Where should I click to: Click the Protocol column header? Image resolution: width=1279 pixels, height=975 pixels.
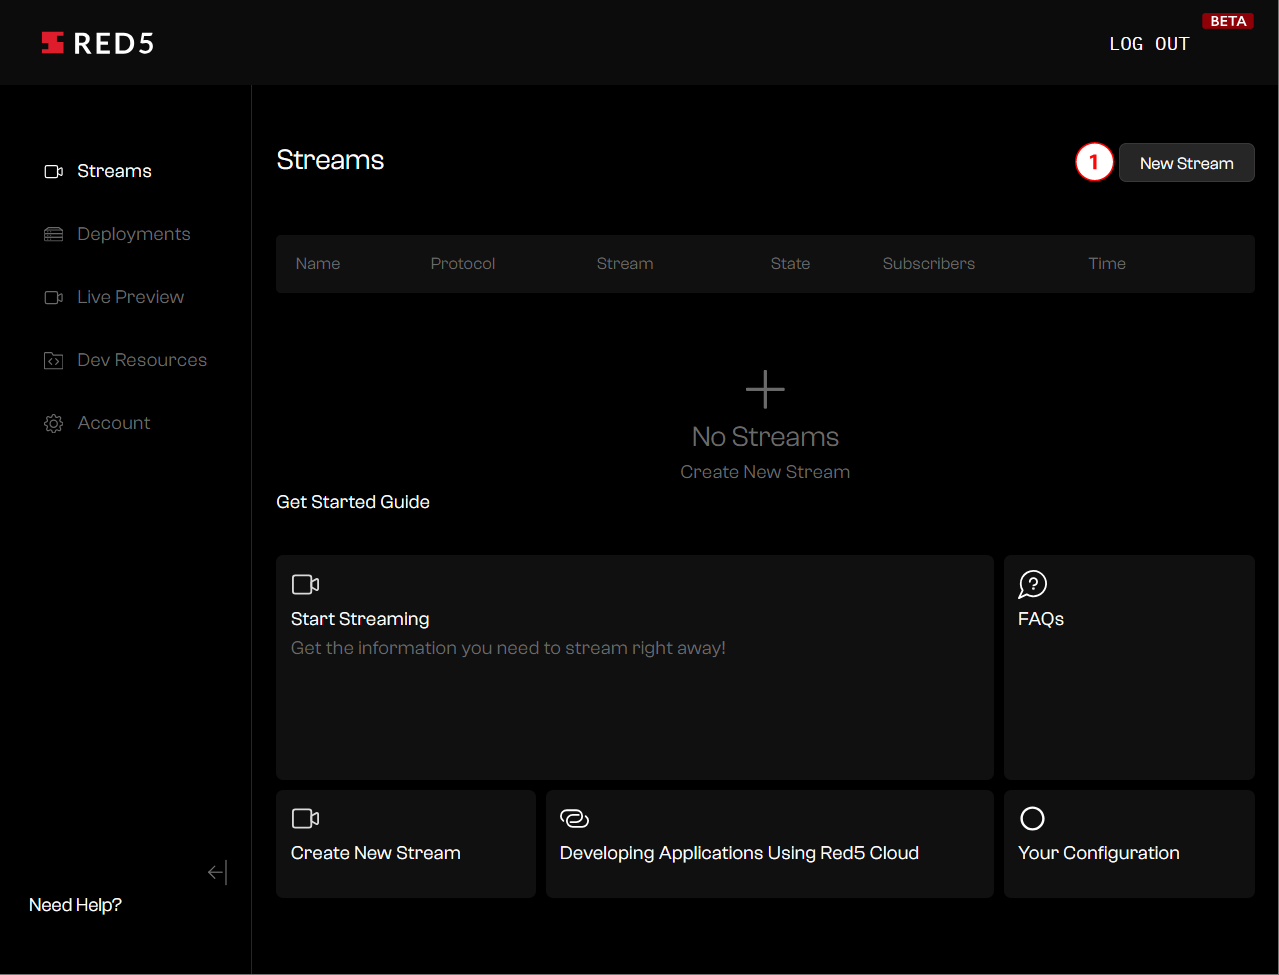(463, 264)
